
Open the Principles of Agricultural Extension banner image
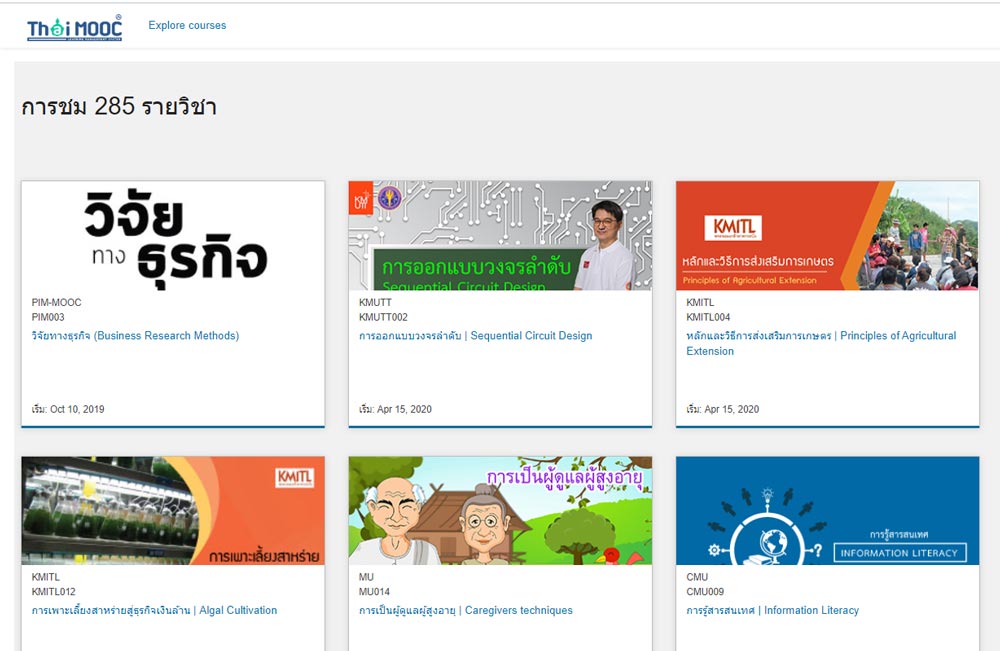pyautogui.click(x=828, y=236)
